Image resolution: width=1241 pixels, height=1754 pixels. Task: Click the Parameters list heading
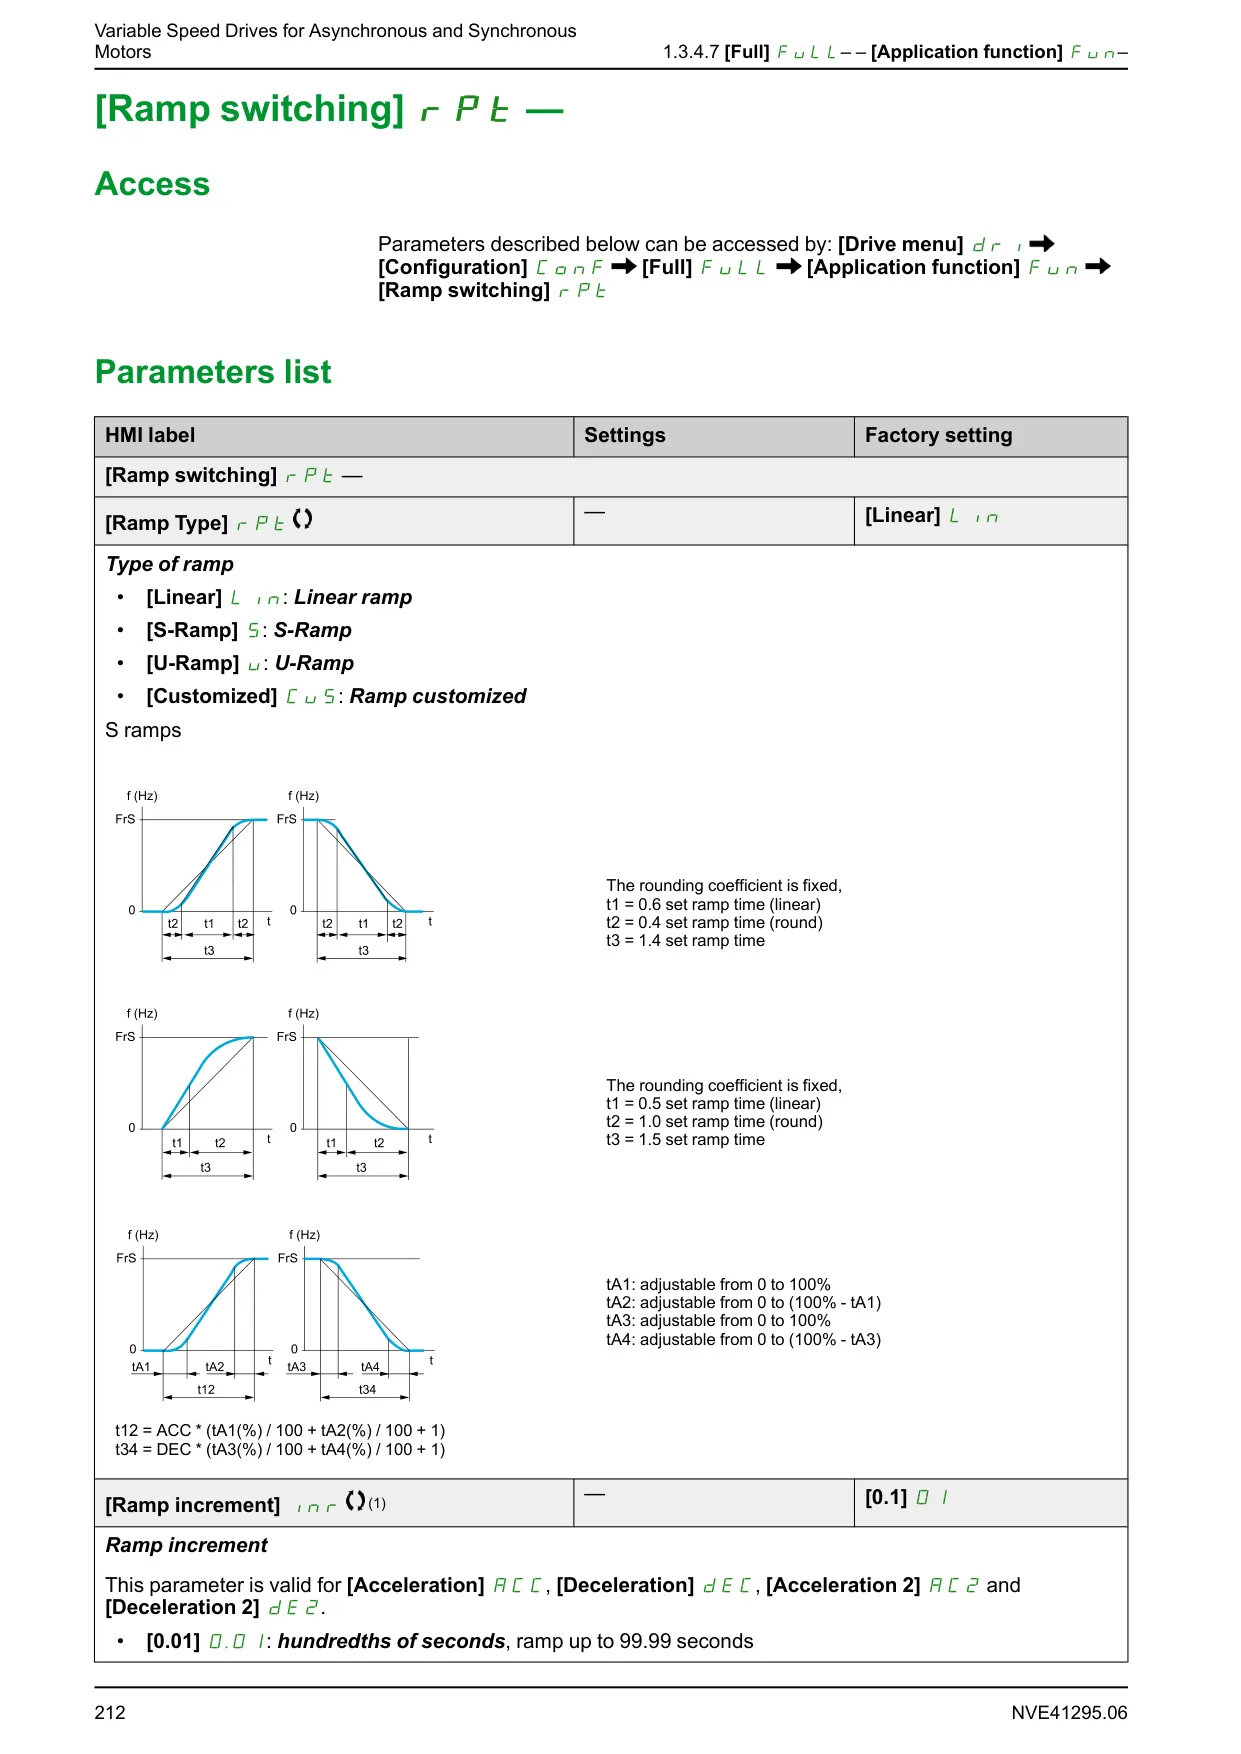pyautogui.click(x=213, y=372)
